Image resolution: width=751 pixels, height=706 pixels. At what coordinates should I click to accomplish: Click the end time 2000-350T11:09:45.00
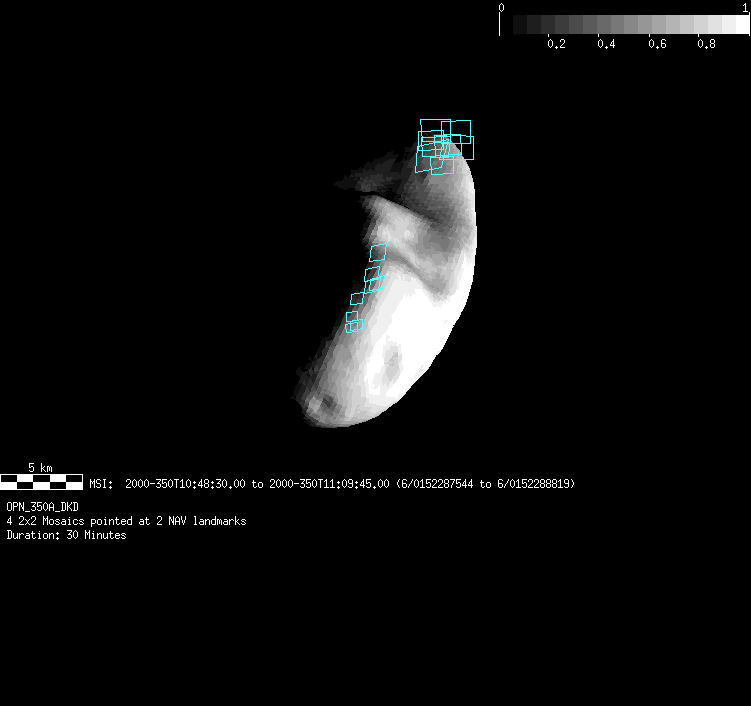coord(329,484)
